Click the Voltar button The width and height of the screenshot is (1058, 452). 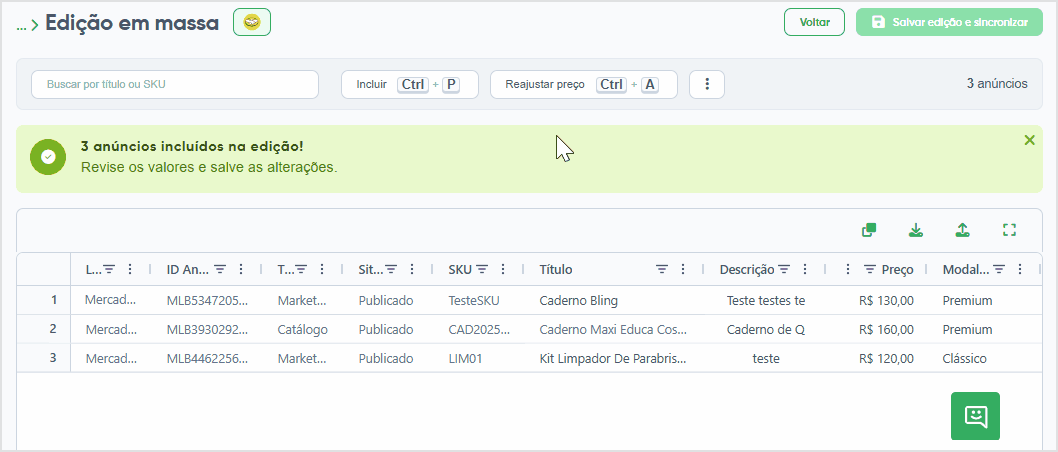click(814, 22)
